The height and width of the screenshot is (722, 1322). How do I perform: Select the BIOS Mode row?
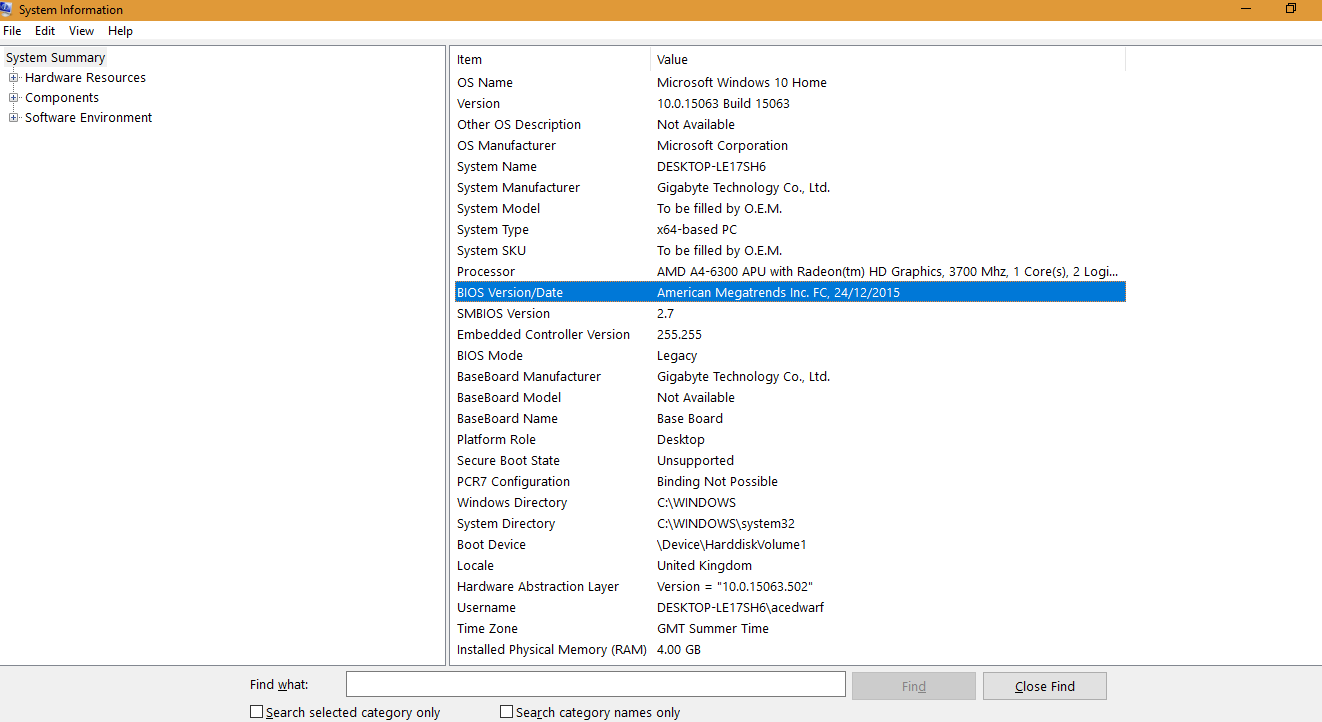pyautogui.click(x=788, y=356)
